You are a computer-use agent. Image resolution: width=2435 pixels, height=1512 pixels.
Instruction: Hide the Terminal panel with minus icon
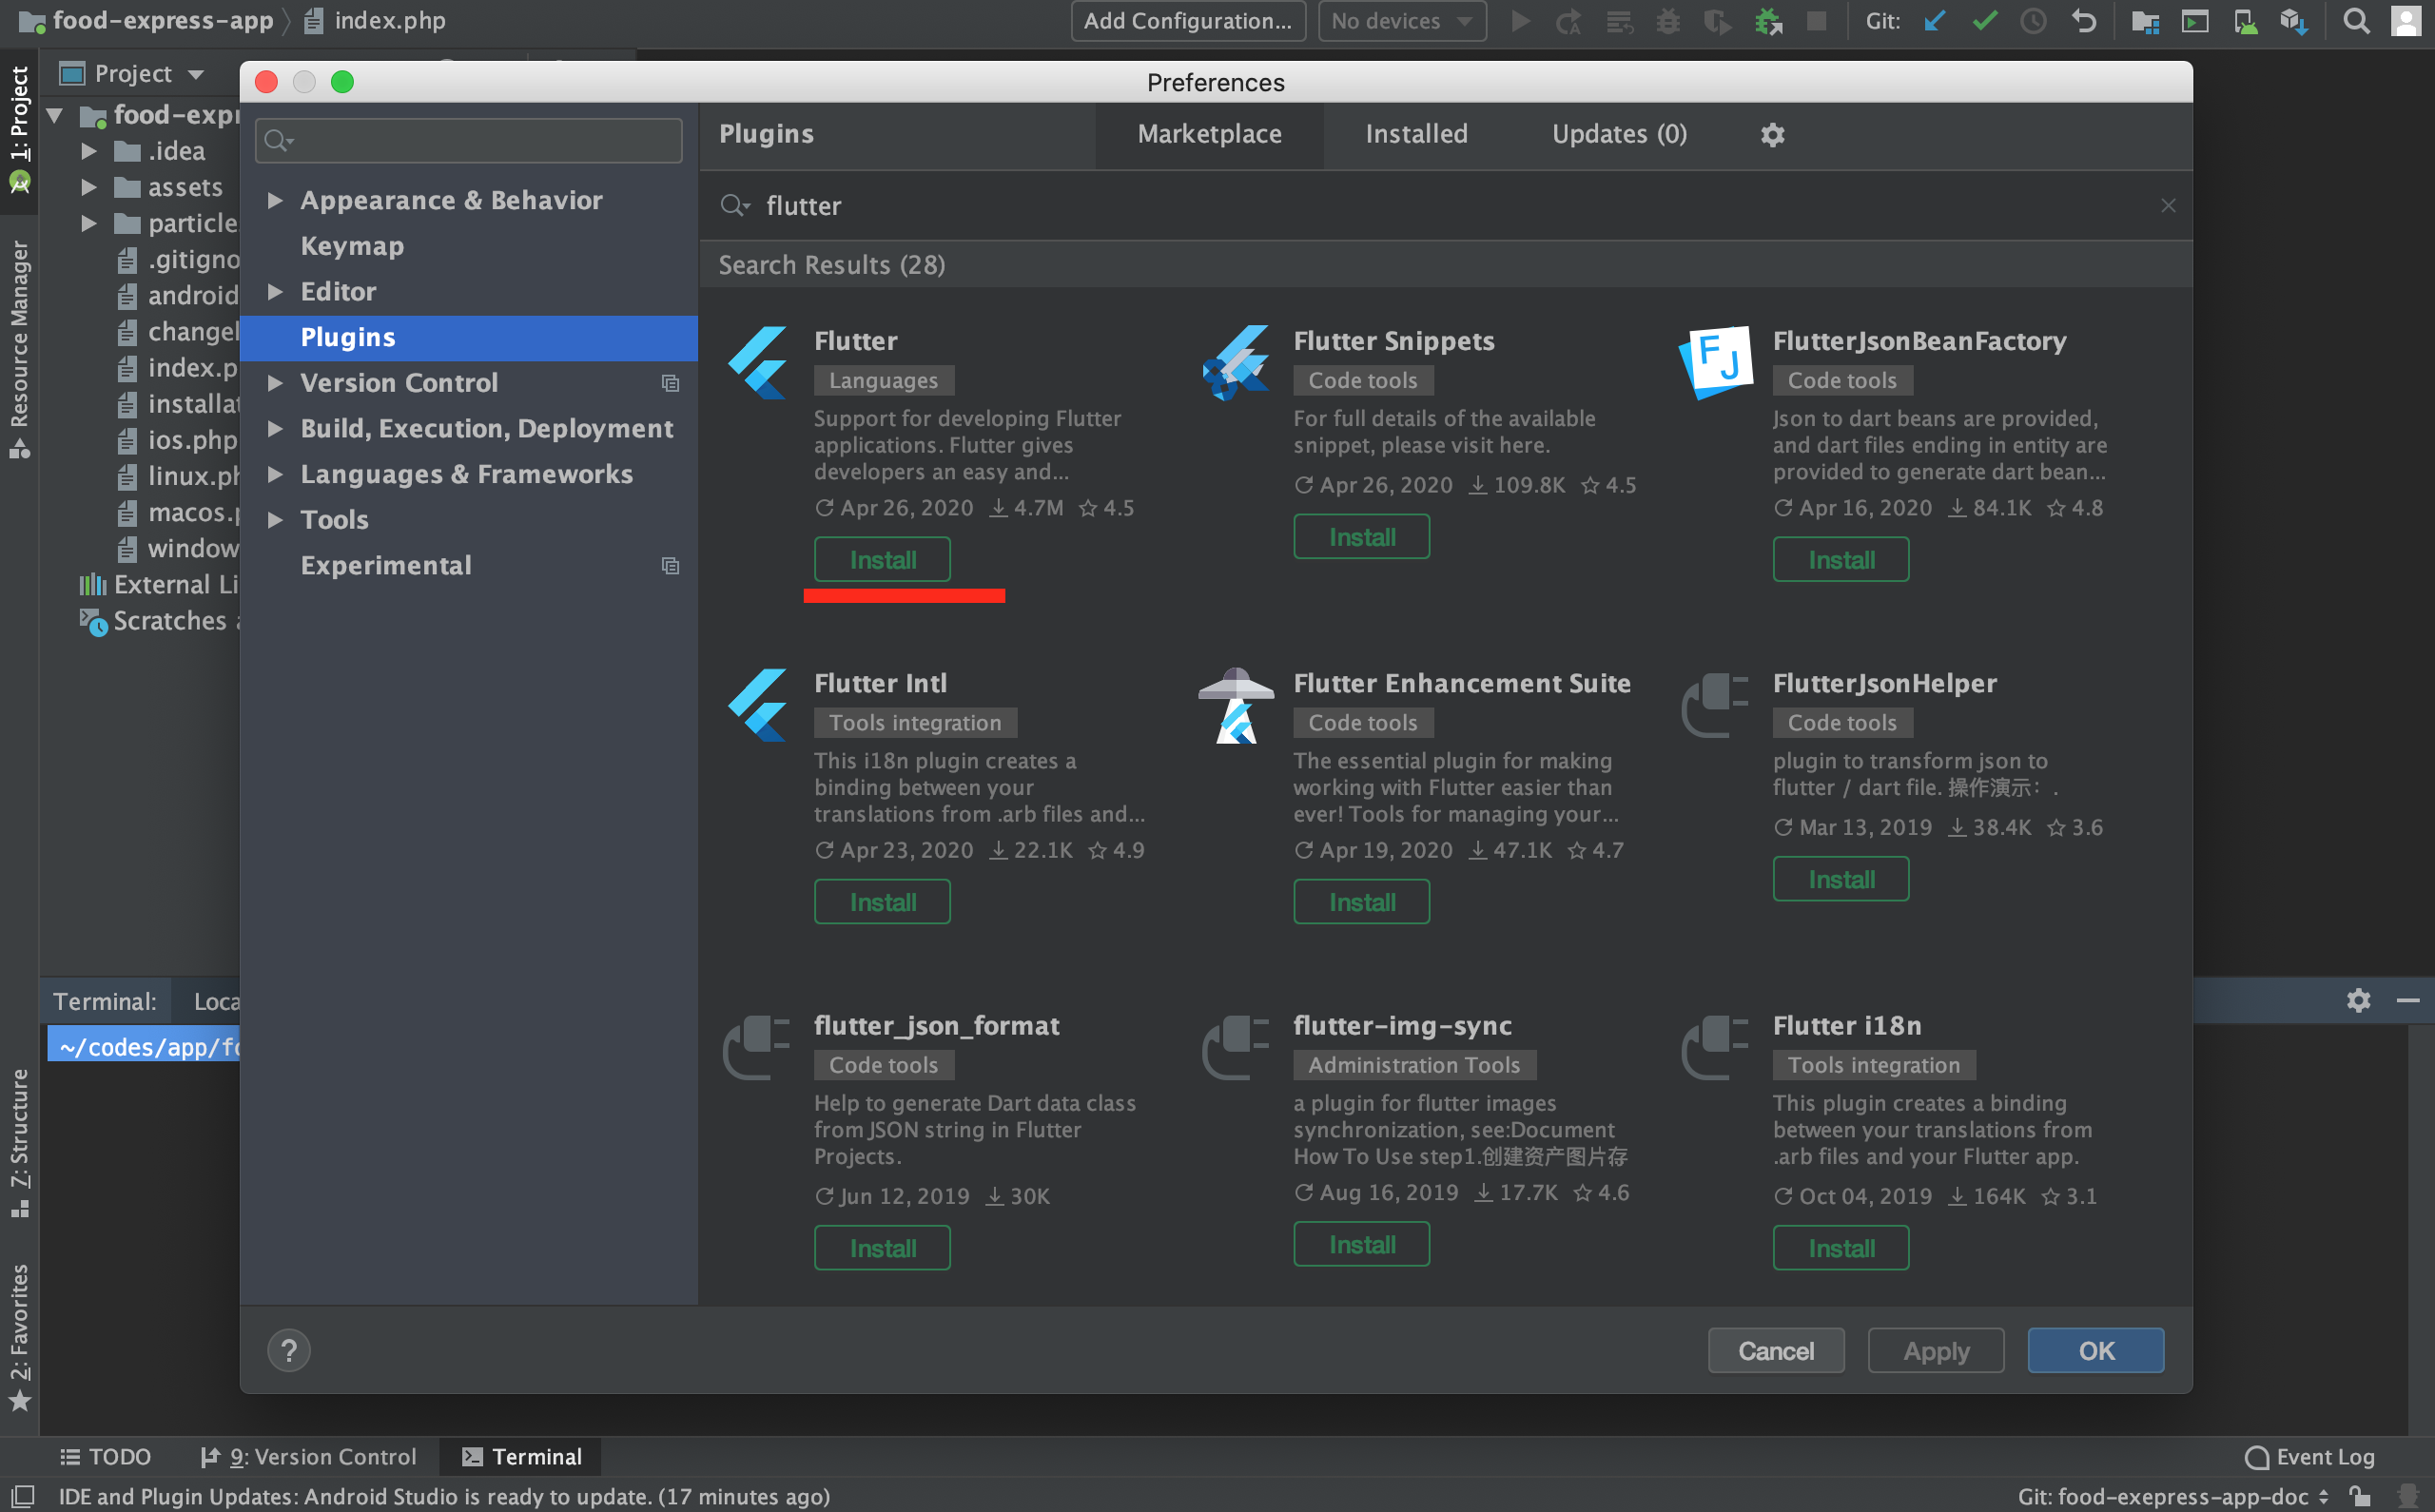coord(2408,1000)
